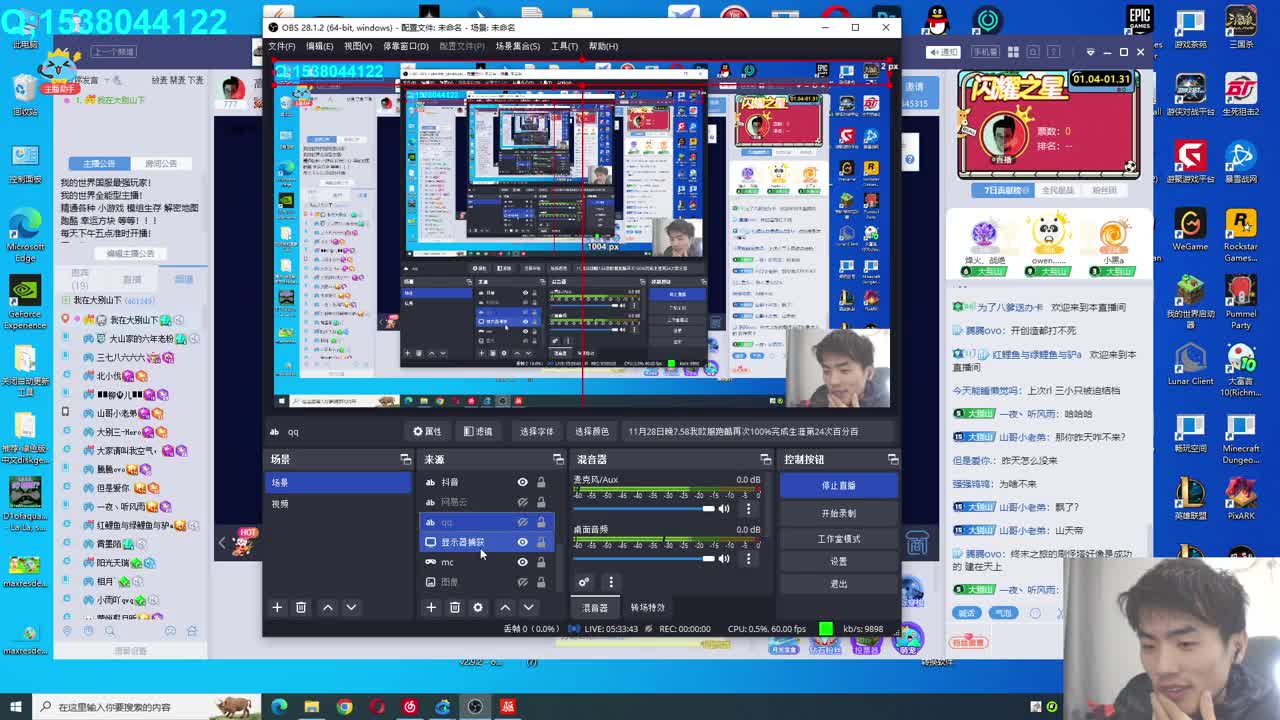The width and height of the screenshot is (1280, 720).
Task: Click the 停止直播 button
Action: coord(838,485)
